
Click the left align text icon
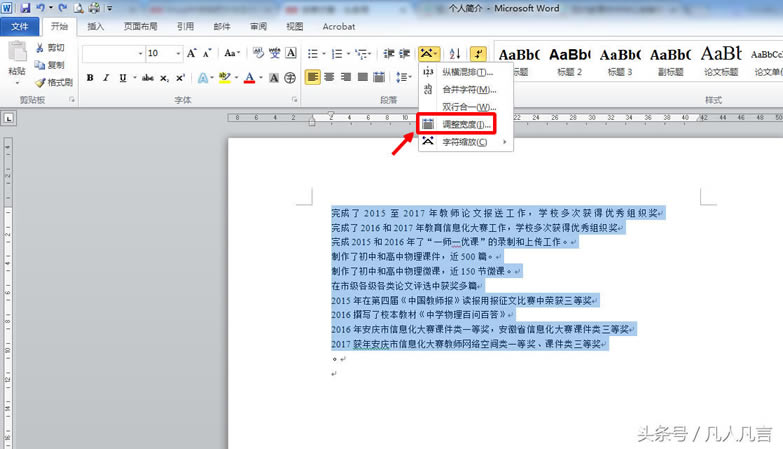coord(313,78)
